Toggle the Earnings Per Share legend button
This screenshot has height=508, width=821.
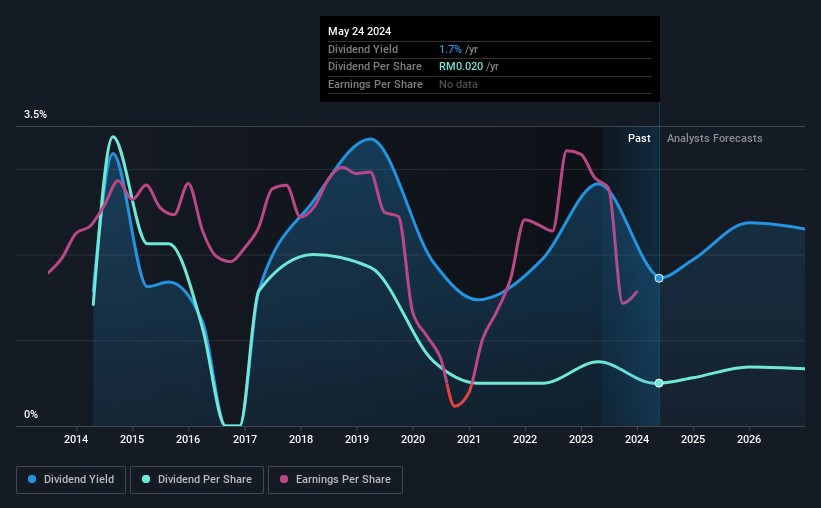336,480
